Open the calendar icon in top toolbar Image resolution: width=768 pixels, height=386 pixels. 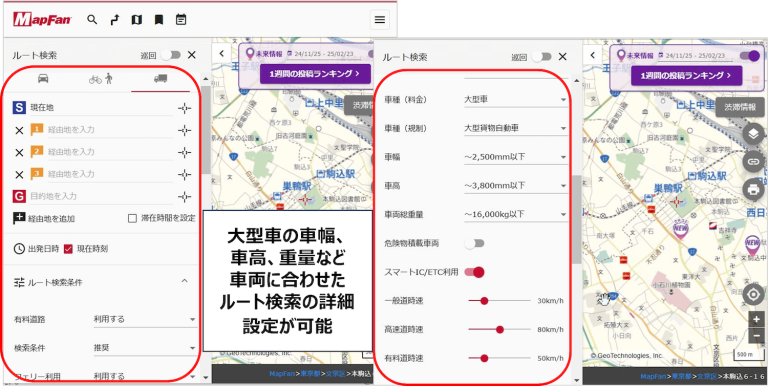[x=181, y=20]
